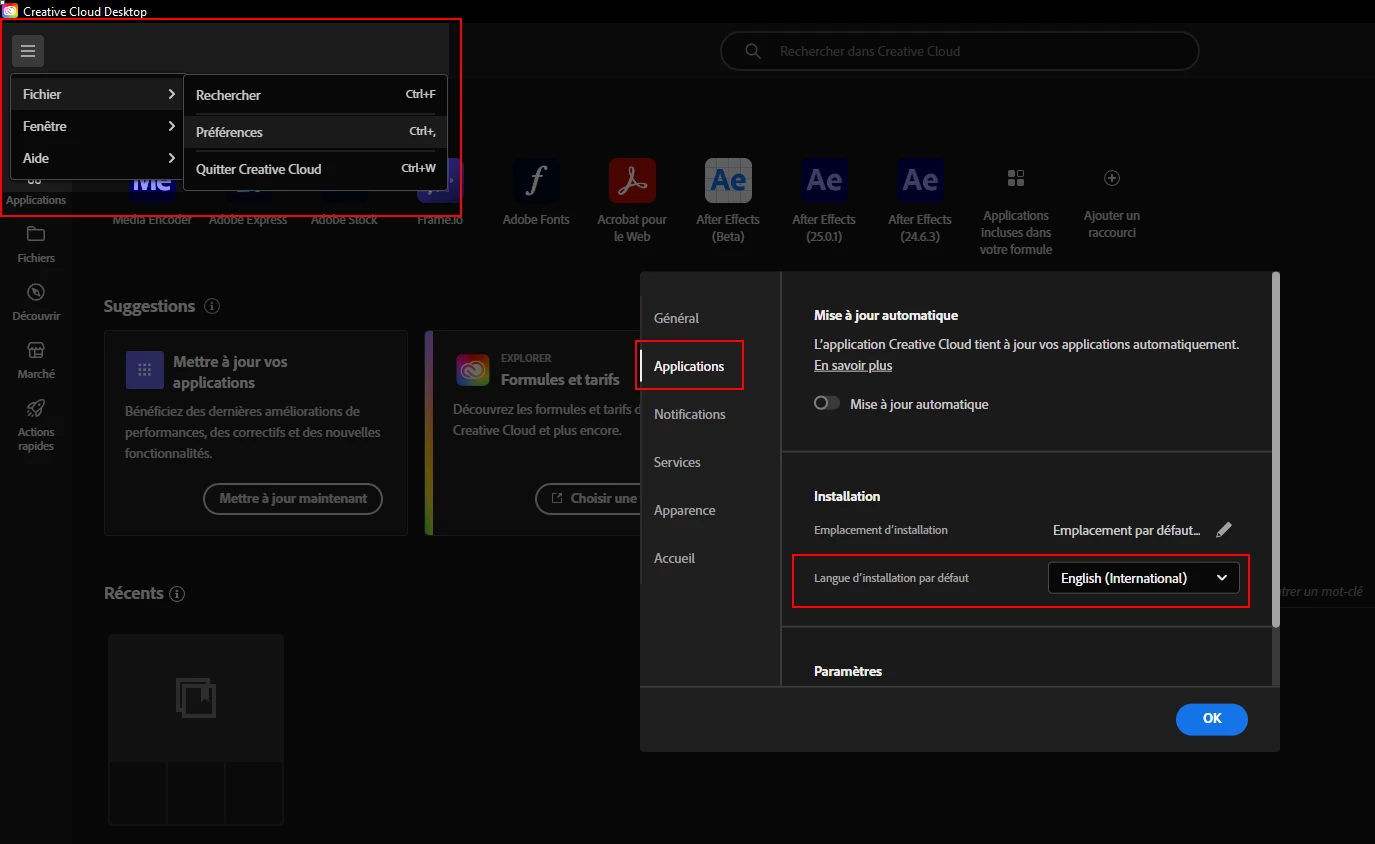Choose Rechercher from the Fichier menu

coord(315,95)
